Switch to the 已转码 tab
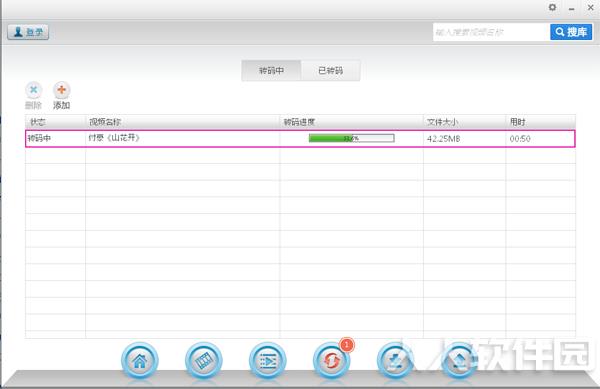 click(331, 70)
